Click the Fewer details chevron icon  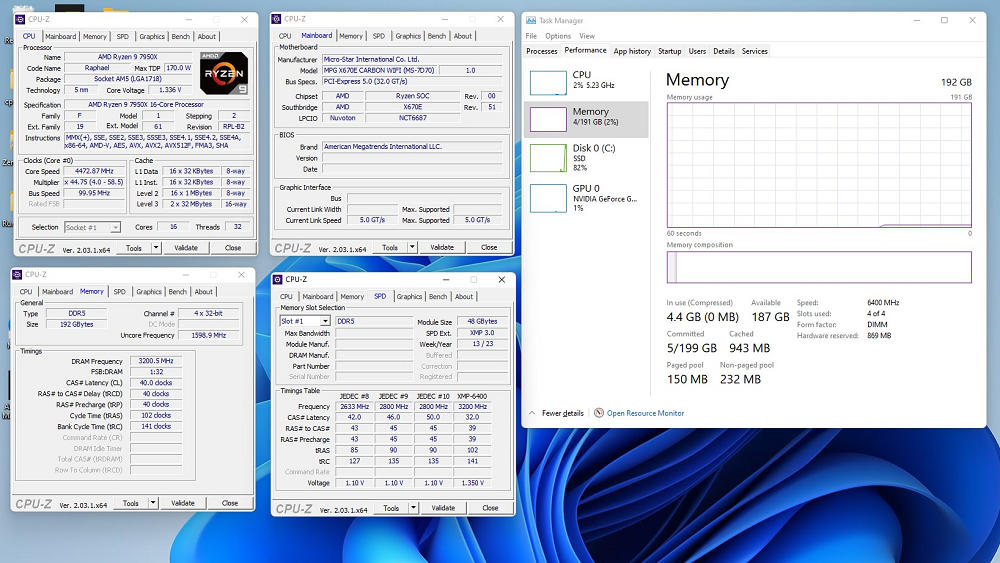coord(531,413)
